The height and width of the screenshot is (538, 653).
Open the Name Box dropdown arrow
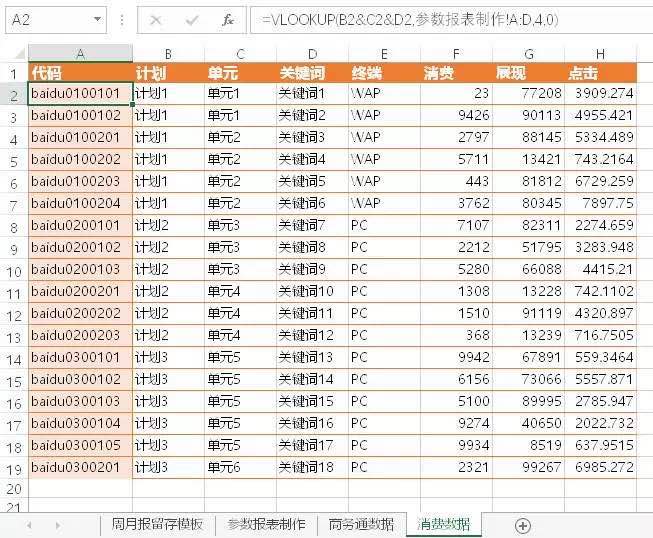97,19
